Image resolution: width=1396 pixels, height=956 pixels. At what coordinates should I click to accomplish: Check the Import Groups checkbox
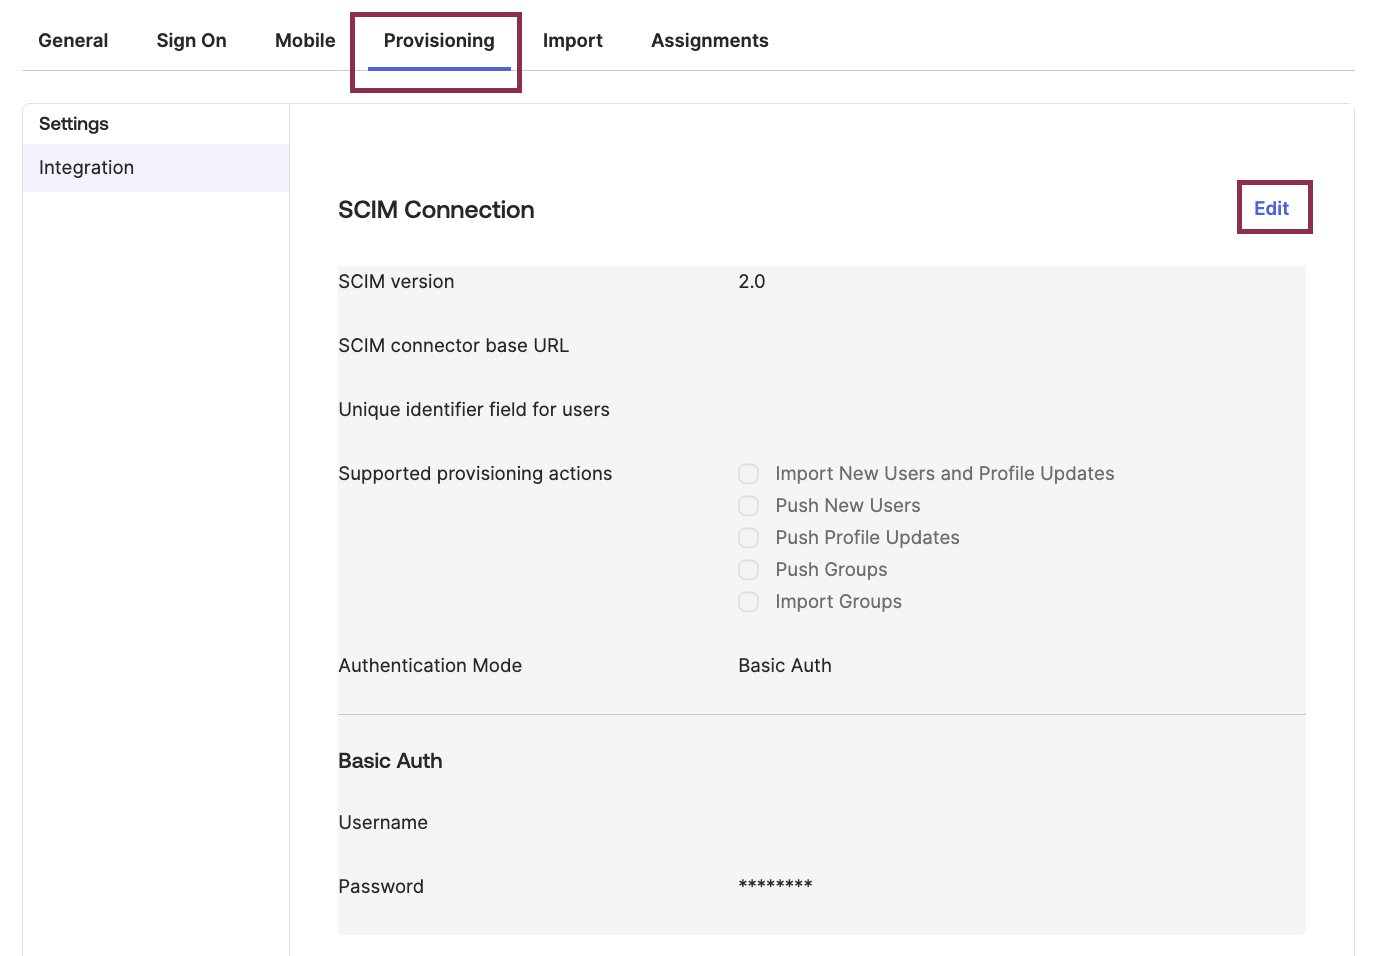[748, 601]
